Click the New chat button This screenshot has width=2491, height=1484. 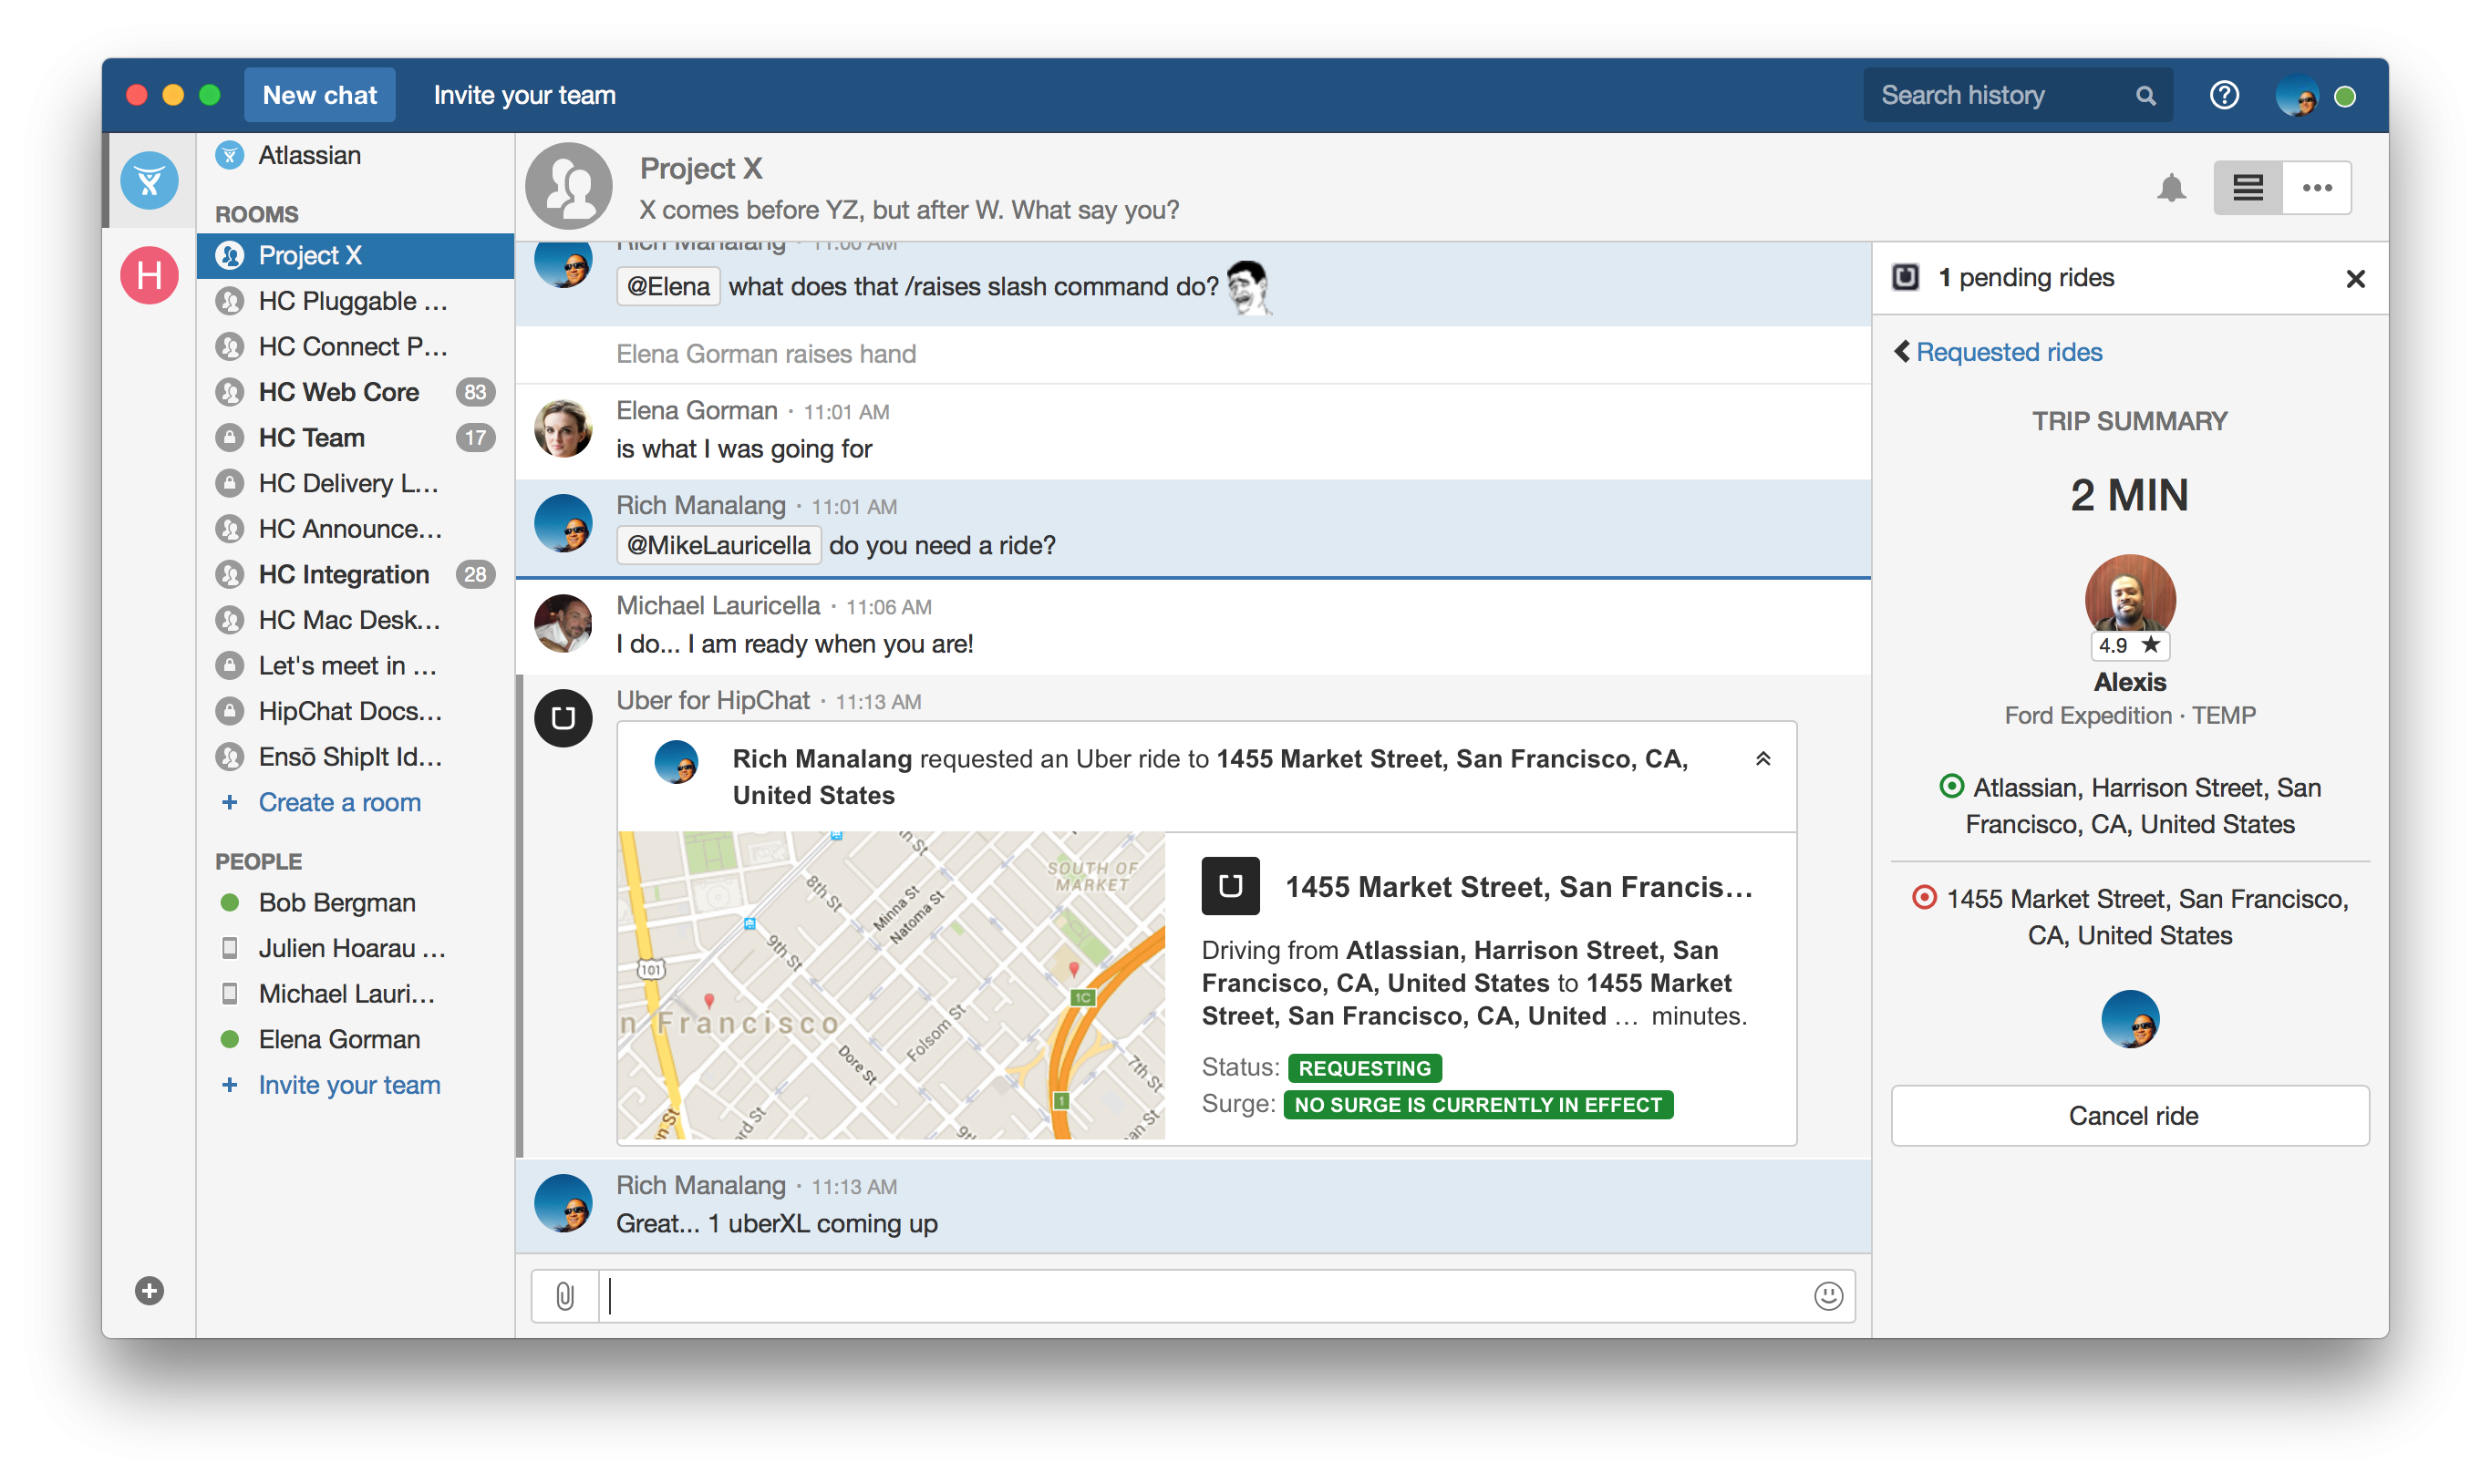tap(320, 96)
